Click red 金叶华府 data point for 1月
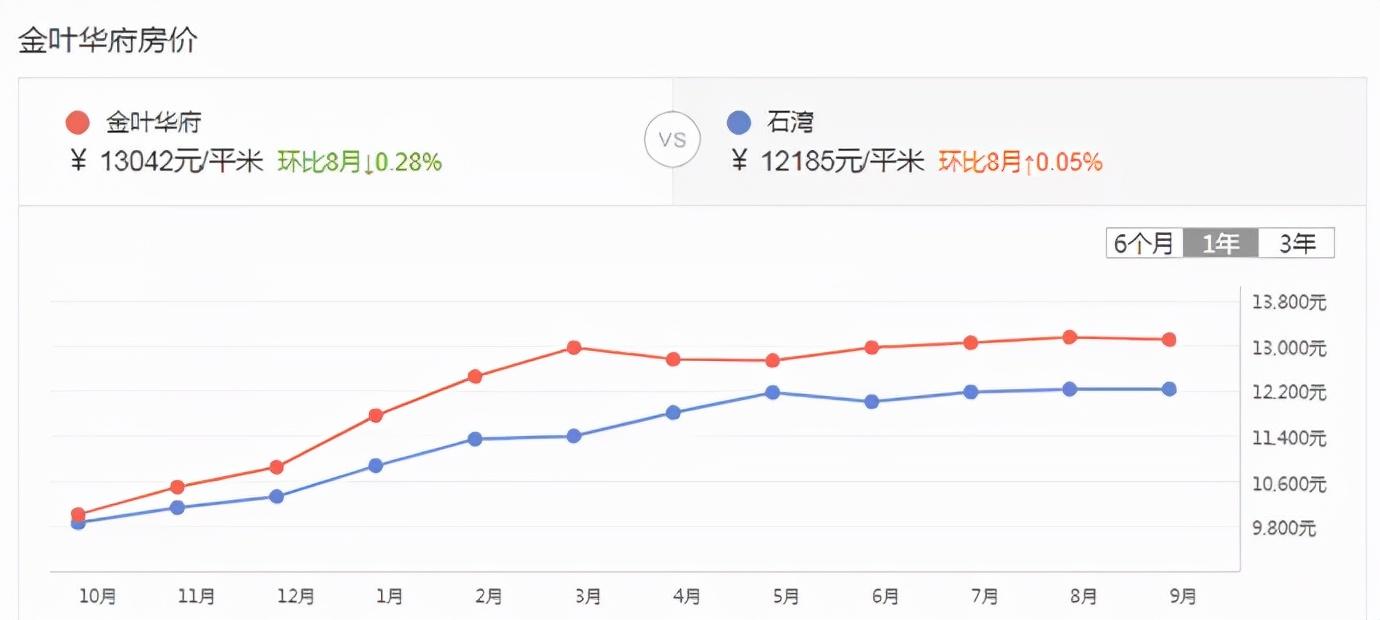1380x620 pixels. click(376, 415)
